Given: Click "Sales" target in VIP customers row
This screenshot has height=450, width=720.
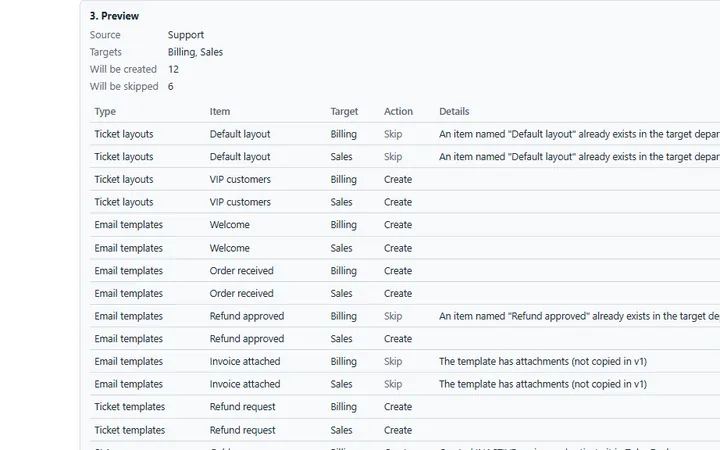Looking at the screenshot, I should [x=341, y=202].
